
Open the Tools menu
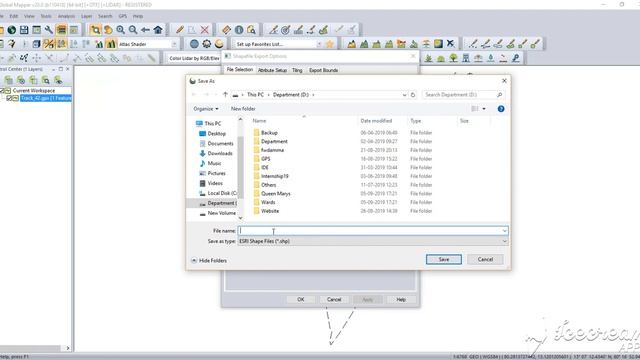(46, 16)
